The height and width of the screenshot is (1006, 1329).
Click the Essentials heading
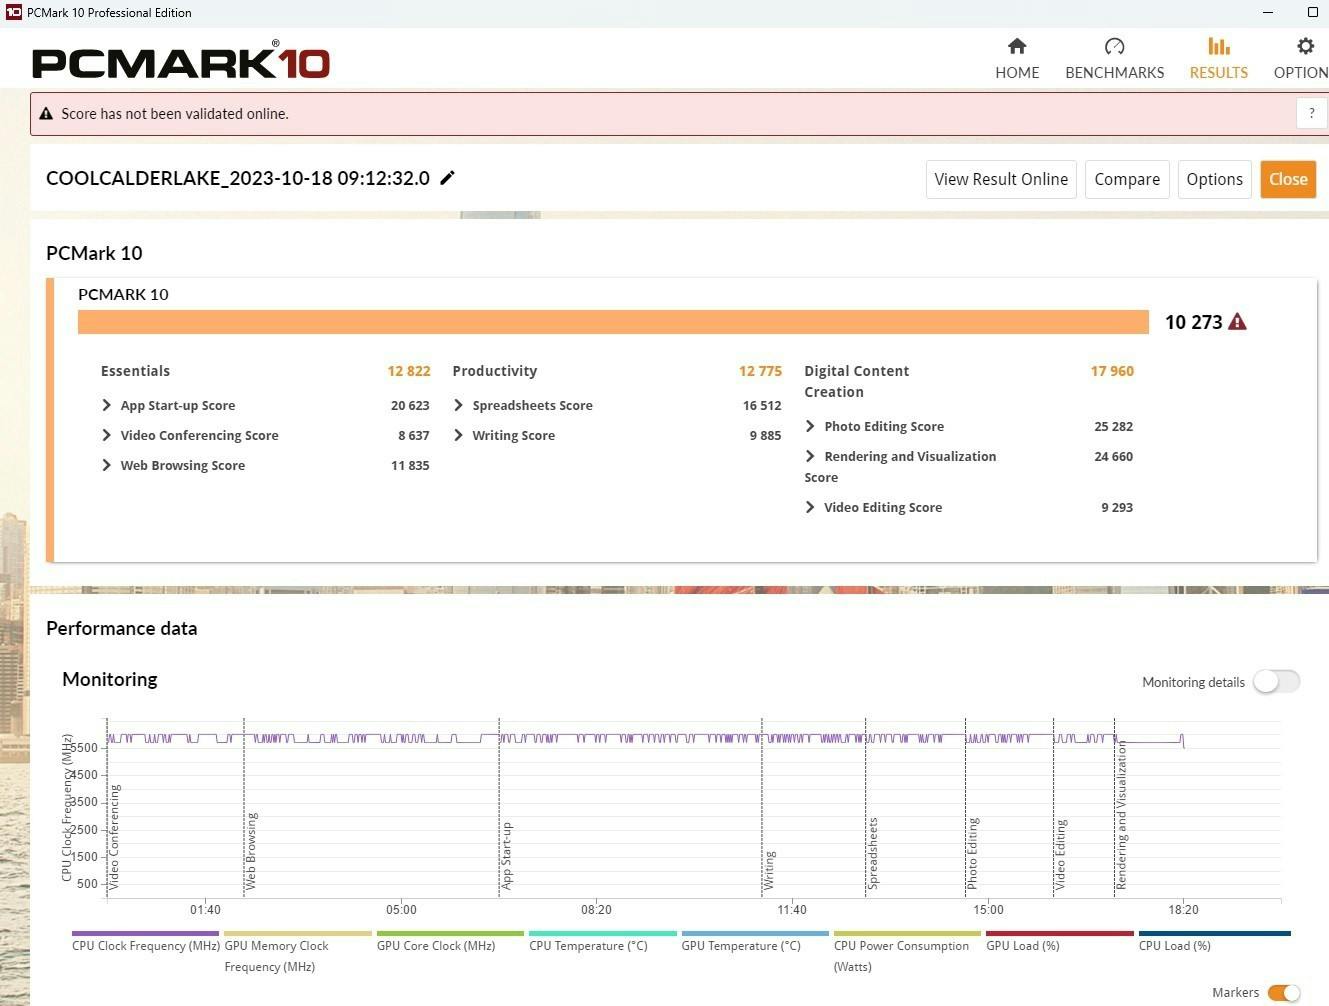coord(135,371)
